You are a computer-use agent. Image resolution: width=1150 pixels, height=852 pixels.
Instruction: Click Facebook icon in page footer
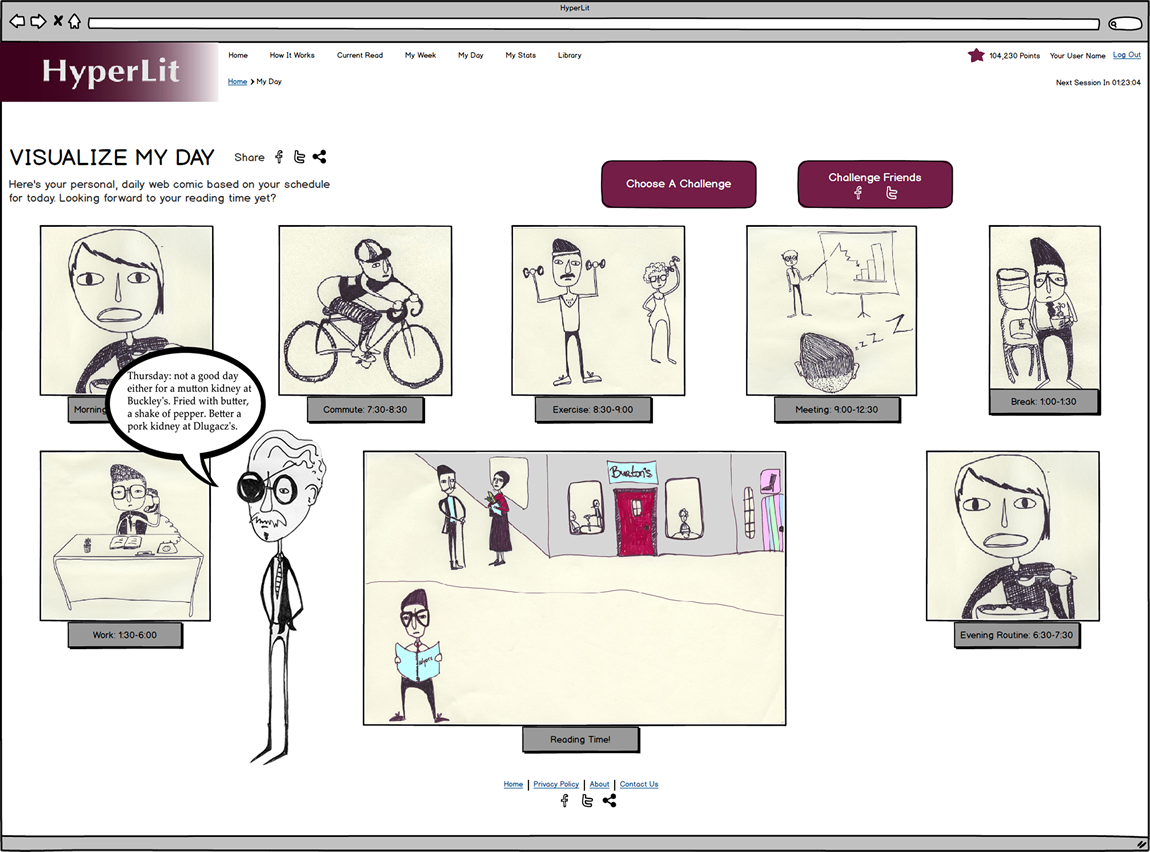[564, 801]
